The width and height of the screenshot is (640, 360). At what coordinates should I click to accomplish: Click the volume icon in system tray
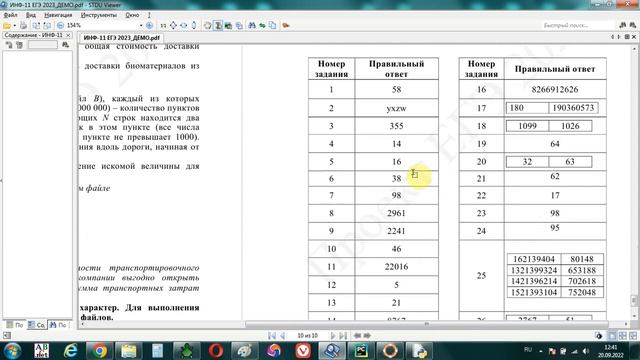tap(586, 351)
